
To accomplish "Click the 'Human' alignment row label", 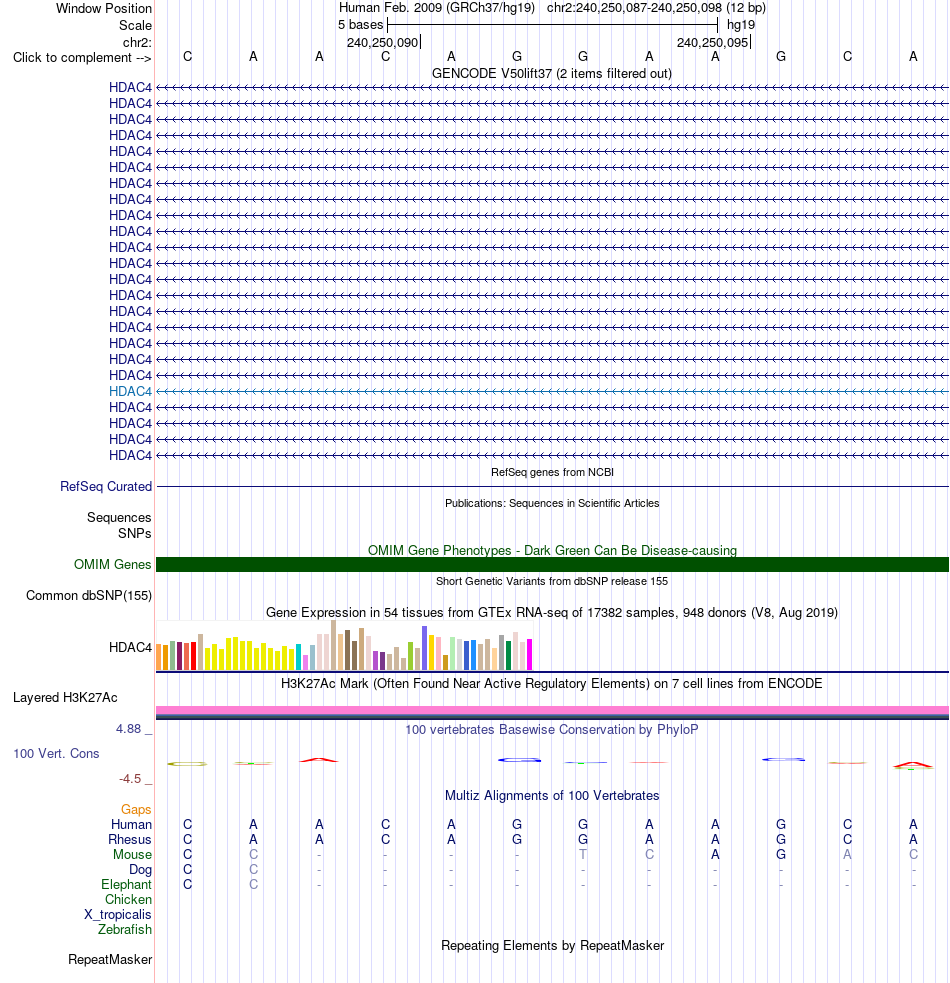I will 132,824.
